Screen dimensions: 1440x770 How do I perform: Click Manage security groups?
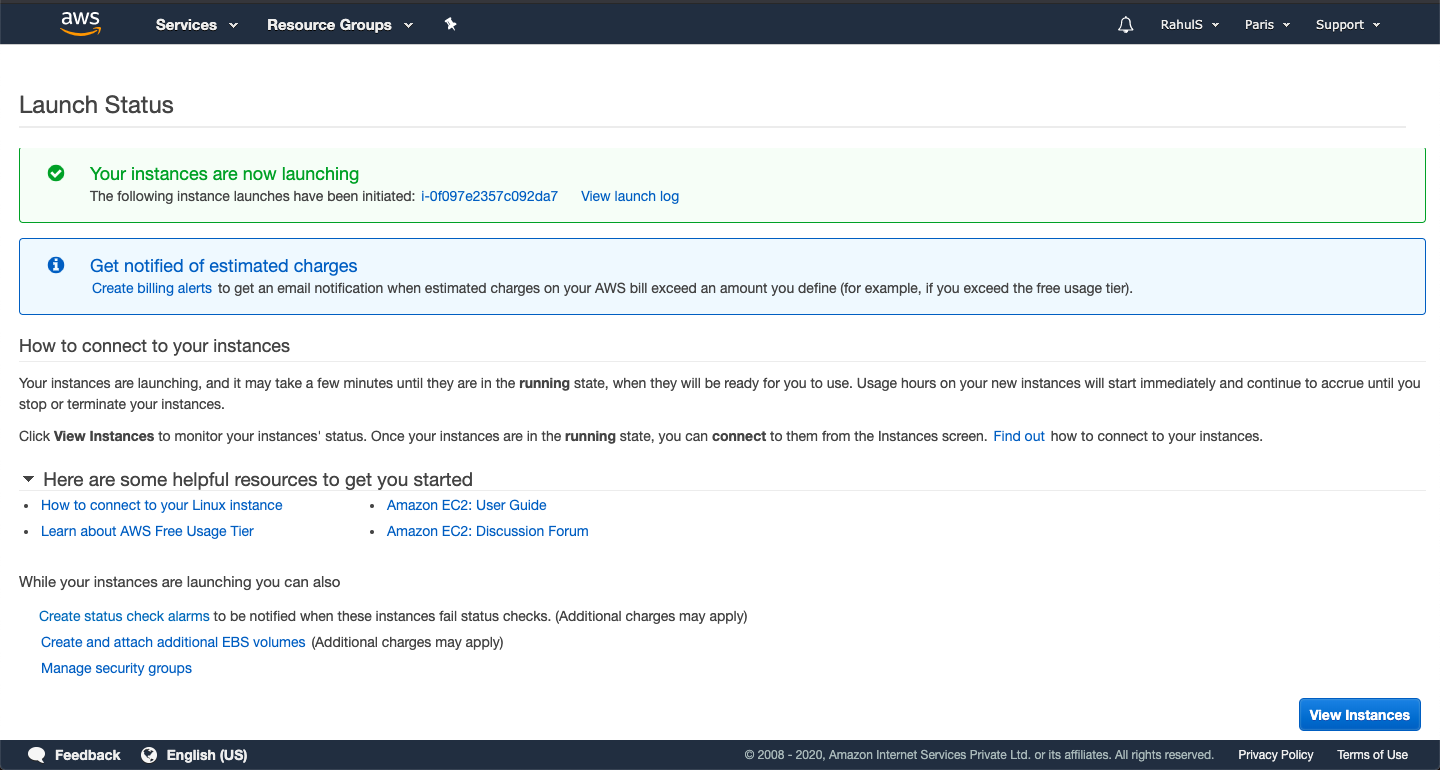pos(116,668)
